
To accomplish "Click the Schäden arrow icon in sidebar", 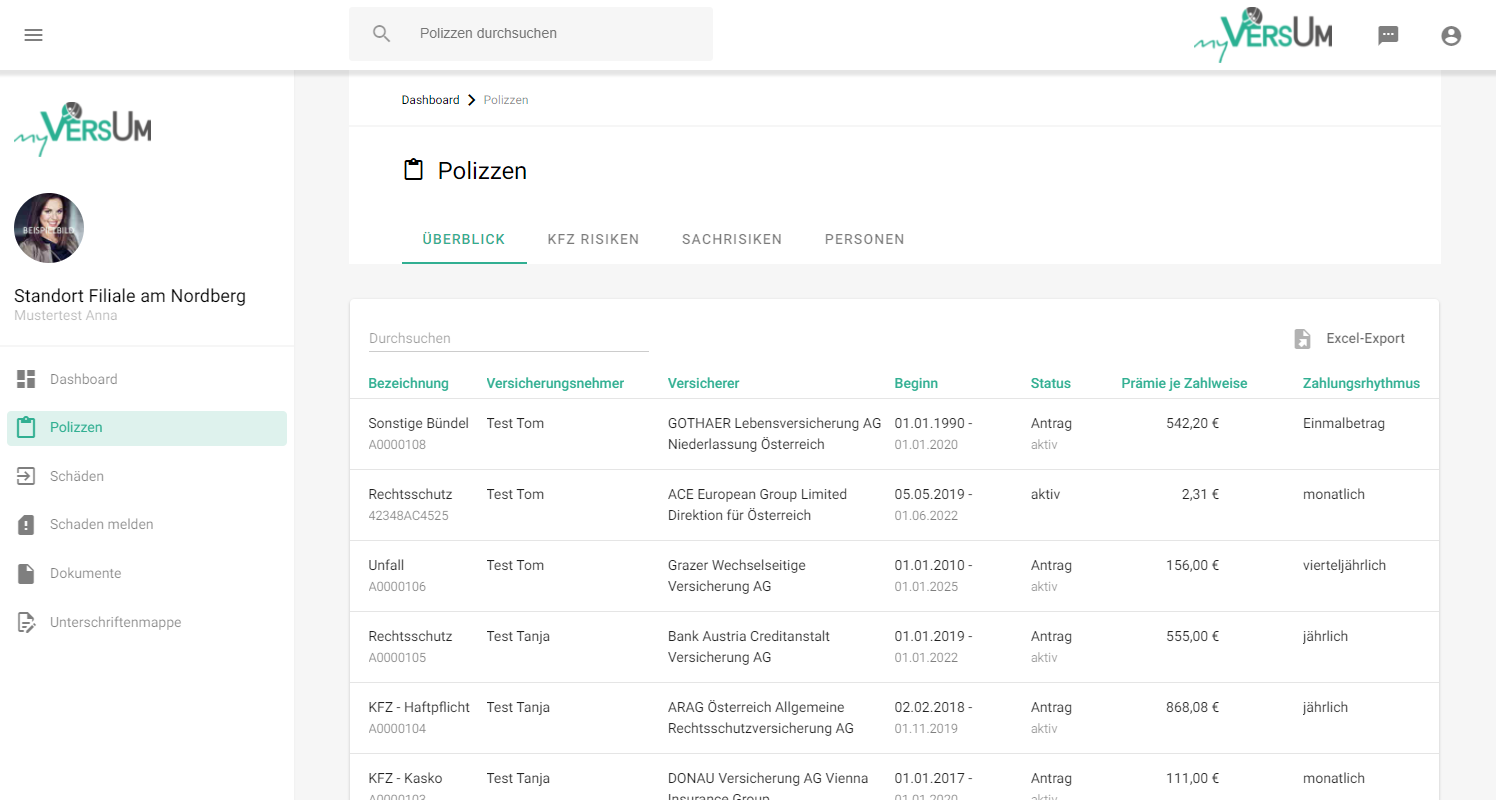I will click(x=27, y=476).
